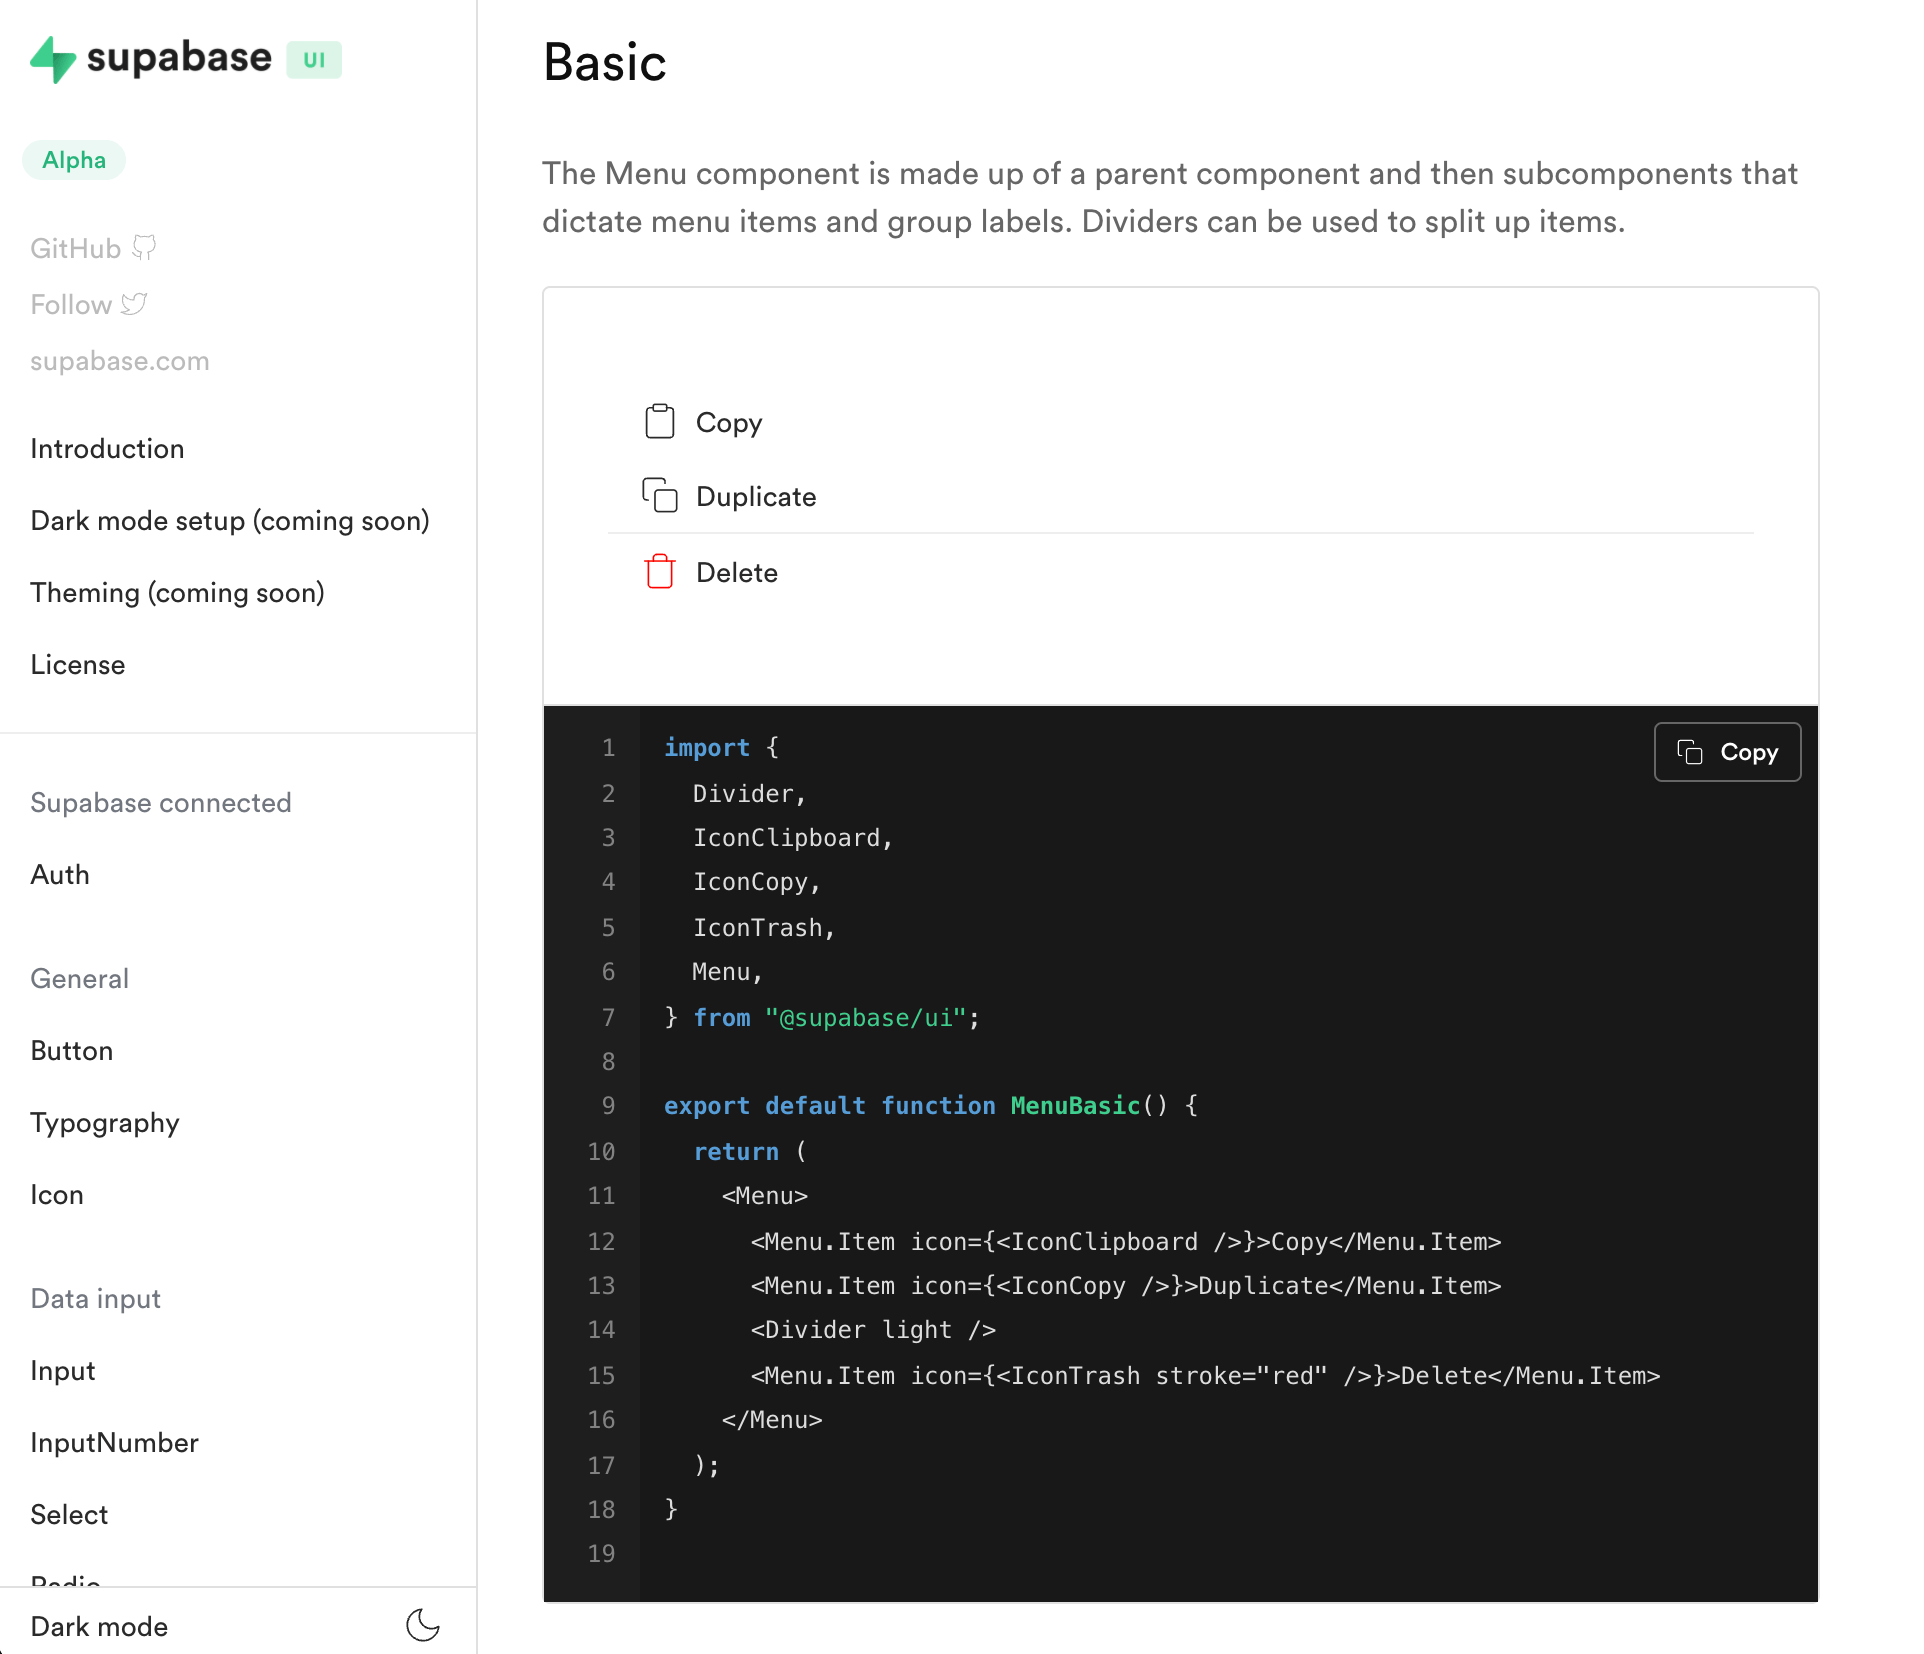Open the supabase.com link
Image resolution: width=1924 pixels, height=1654 pixels.
(x=119, y=361)
